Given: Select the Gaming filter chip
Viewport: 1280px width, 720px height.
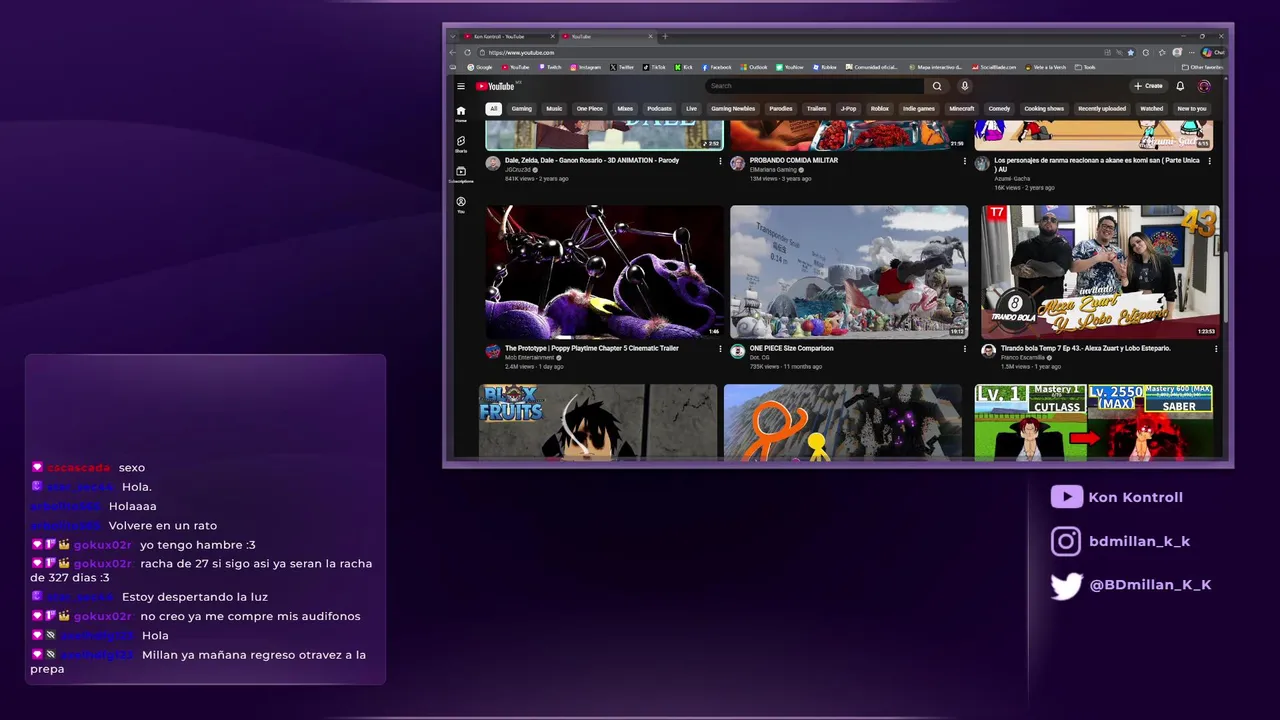Looking at the screenshot, I should [x=522, y=108].
